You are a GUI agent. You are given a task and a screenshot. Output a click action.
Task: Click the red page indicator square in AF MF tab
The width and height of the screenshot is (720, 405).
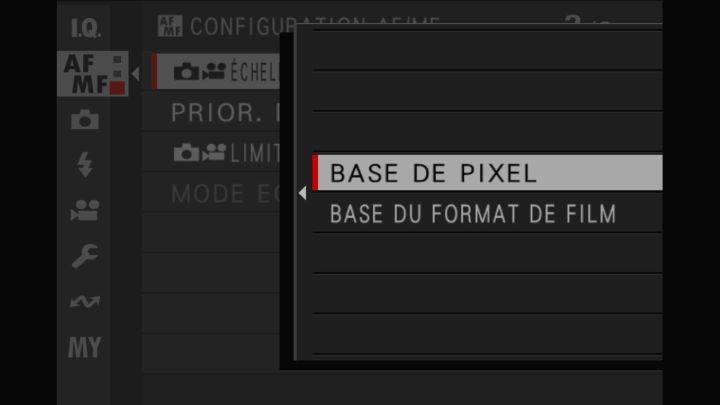point(118,88)
